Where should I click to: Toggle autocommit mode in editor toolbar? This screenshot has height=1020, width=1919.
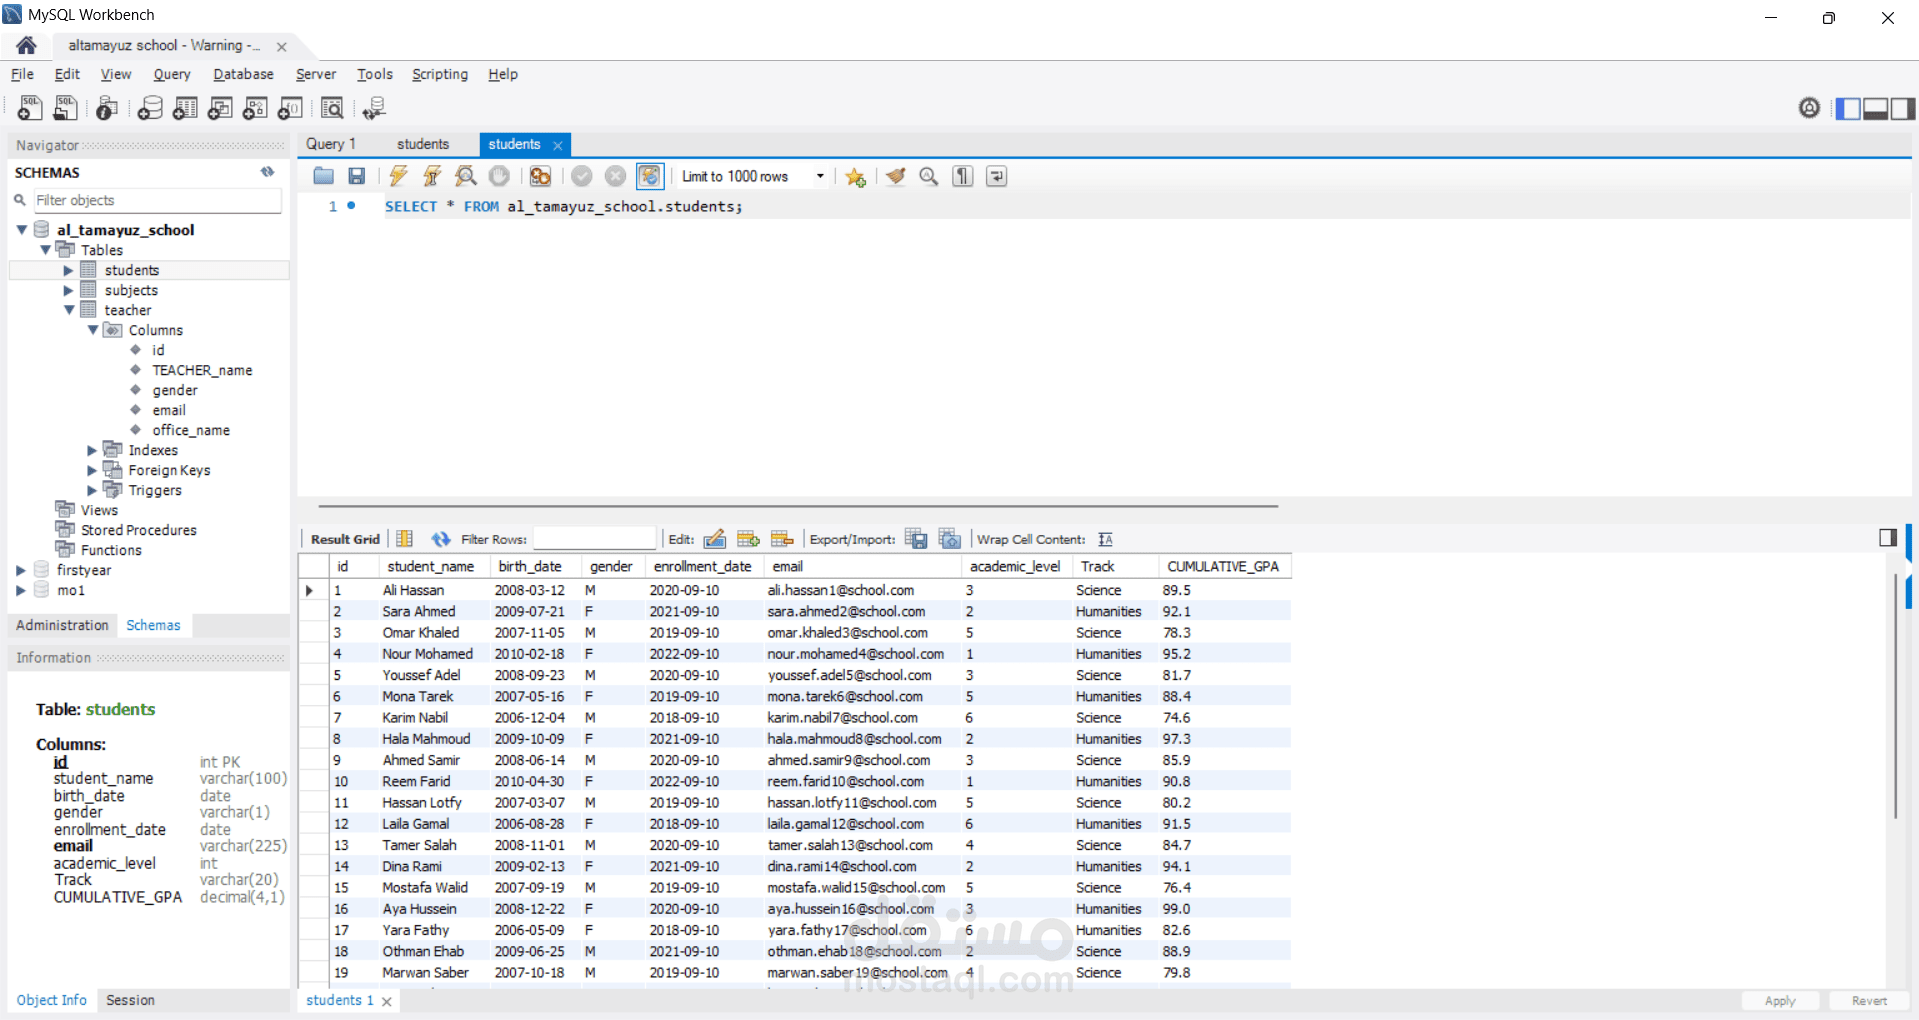click(x=650, y=176)
